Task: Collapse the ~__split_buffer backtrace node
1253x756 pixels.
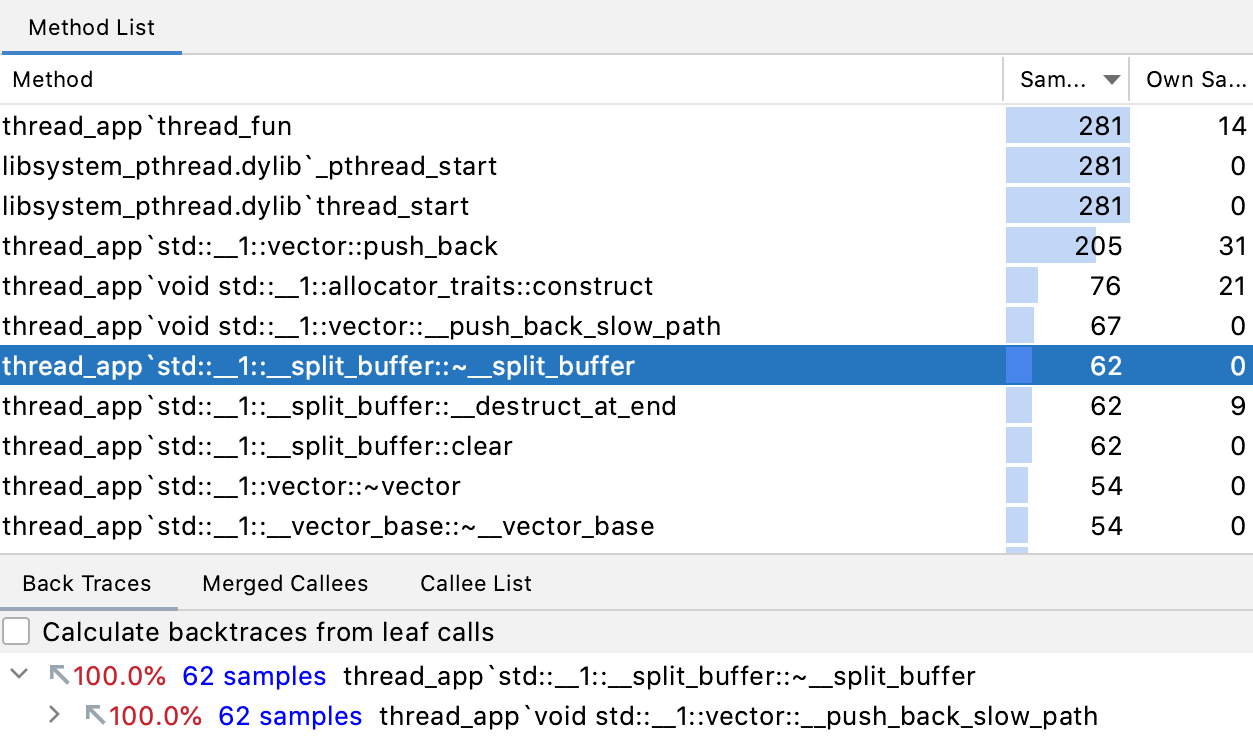Action: tap(18, 676)
